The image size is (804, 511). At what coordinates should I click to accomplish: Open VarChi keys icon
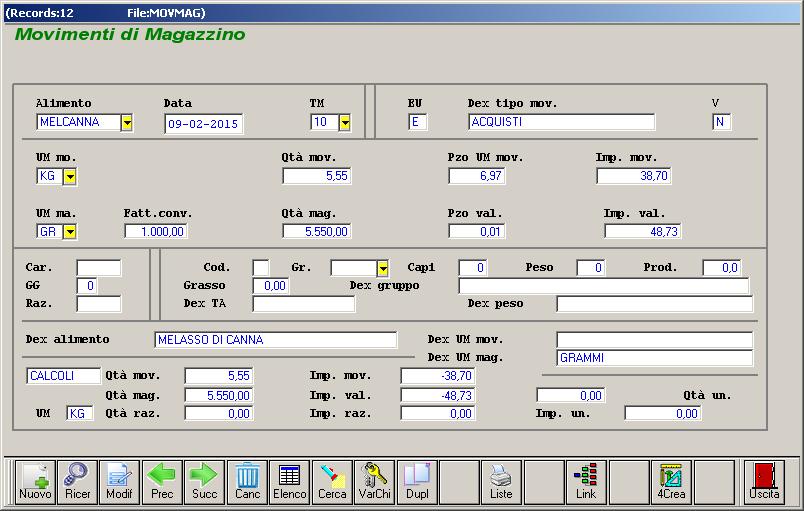click(x=374, y=482)
